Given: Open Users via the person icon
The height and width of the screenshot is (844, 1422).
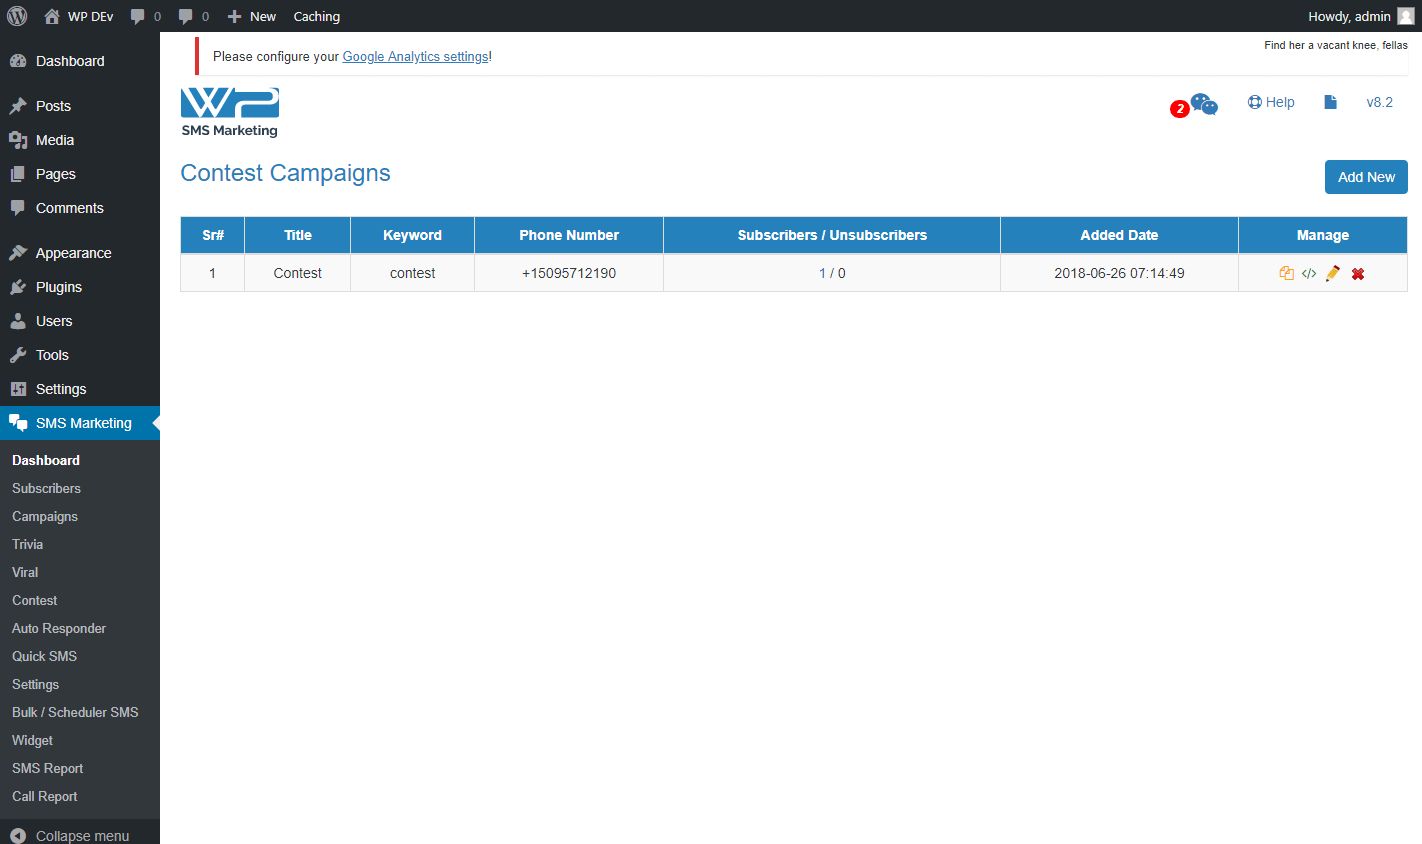Looking at the screenshot, I should 18,321.
